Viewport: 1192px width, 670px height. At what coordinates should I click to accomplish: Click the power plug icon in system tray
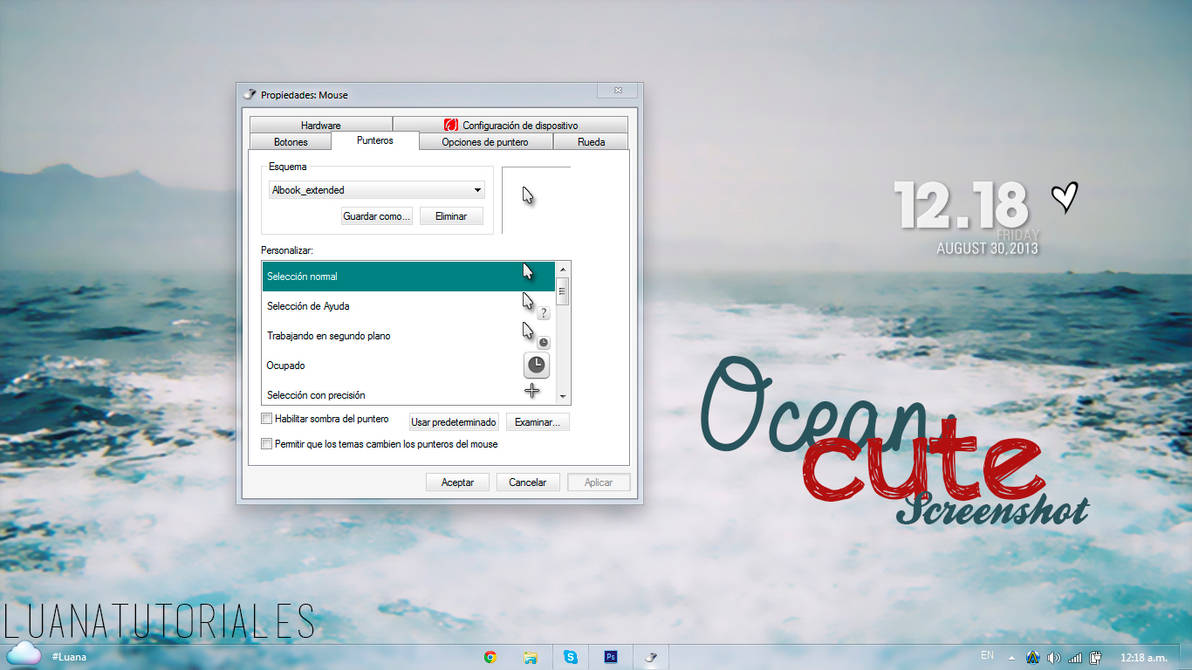pyautogui.click(x=1094, y=658)
